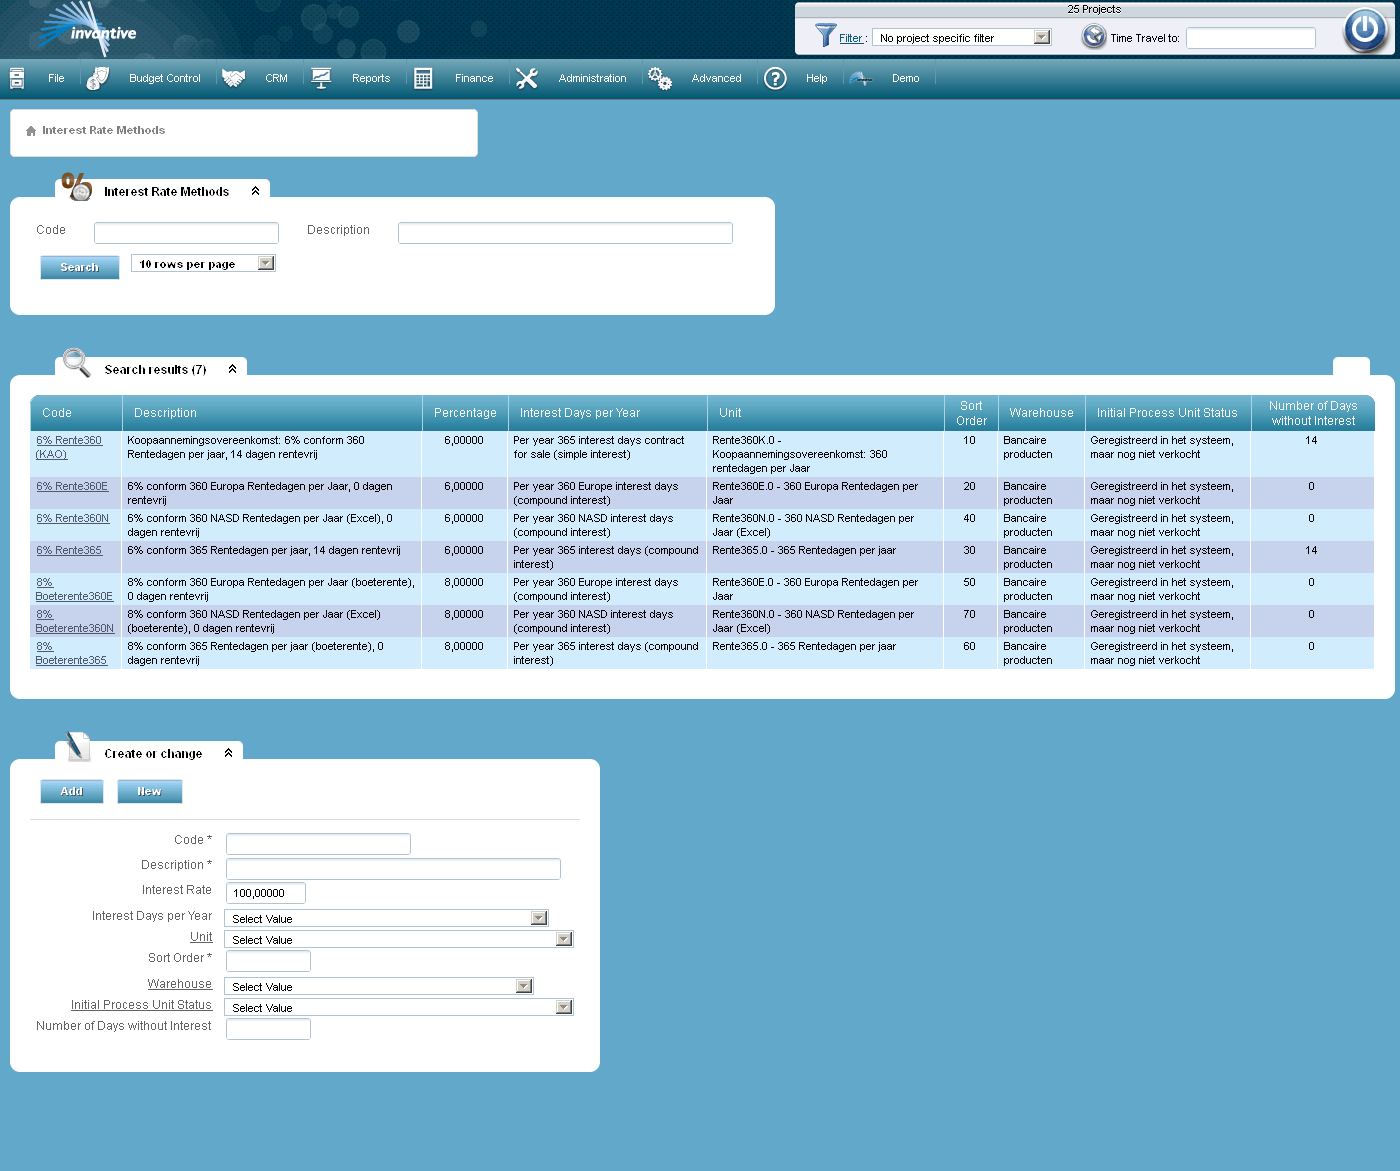Focus the Code search field
The height and width of the screenshot is (1171, 1400).
pos(186,233)
